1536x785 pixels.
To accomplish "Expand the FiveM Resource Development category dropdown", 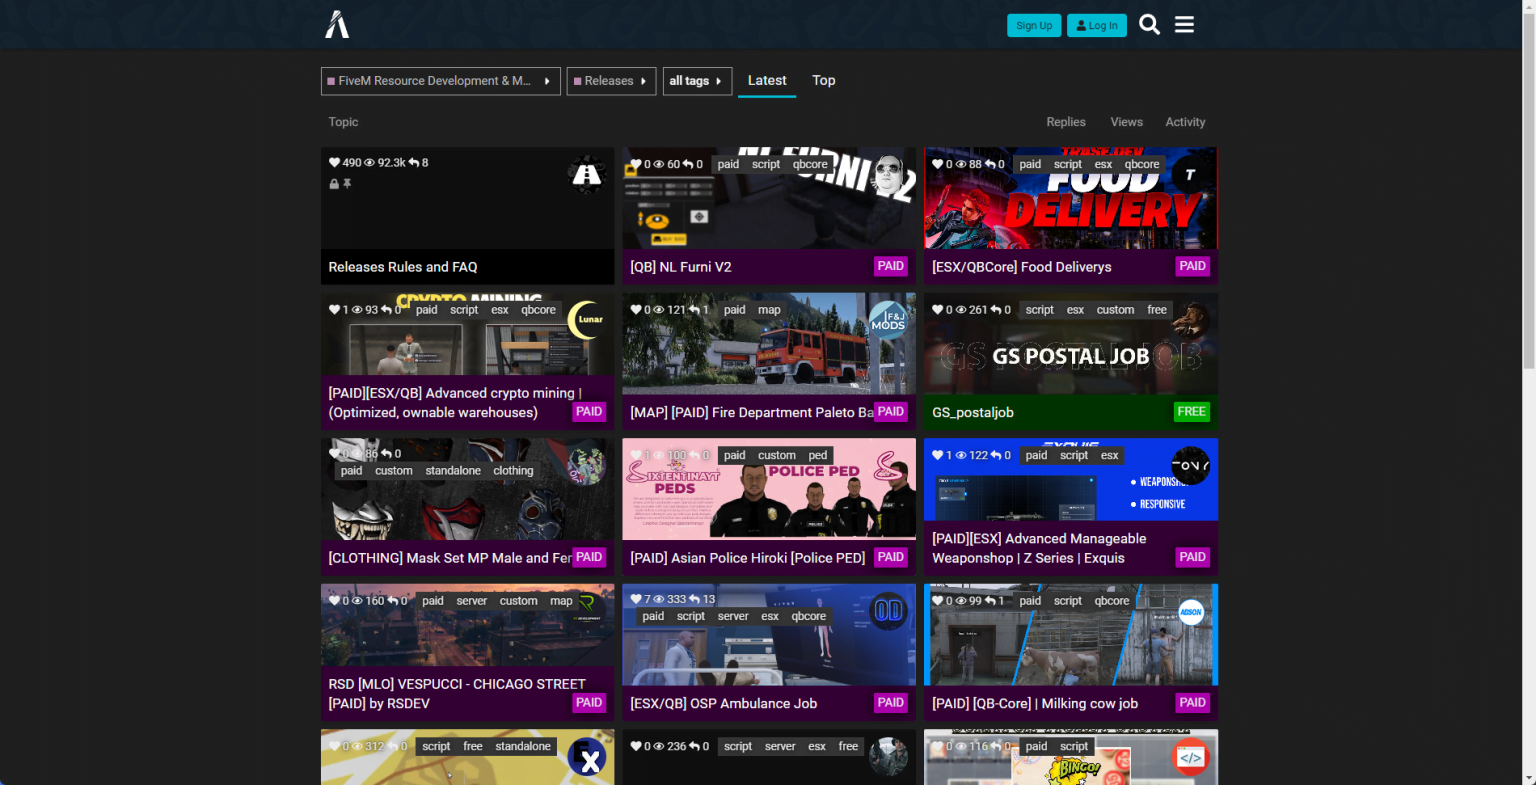I will click(440, 81).
